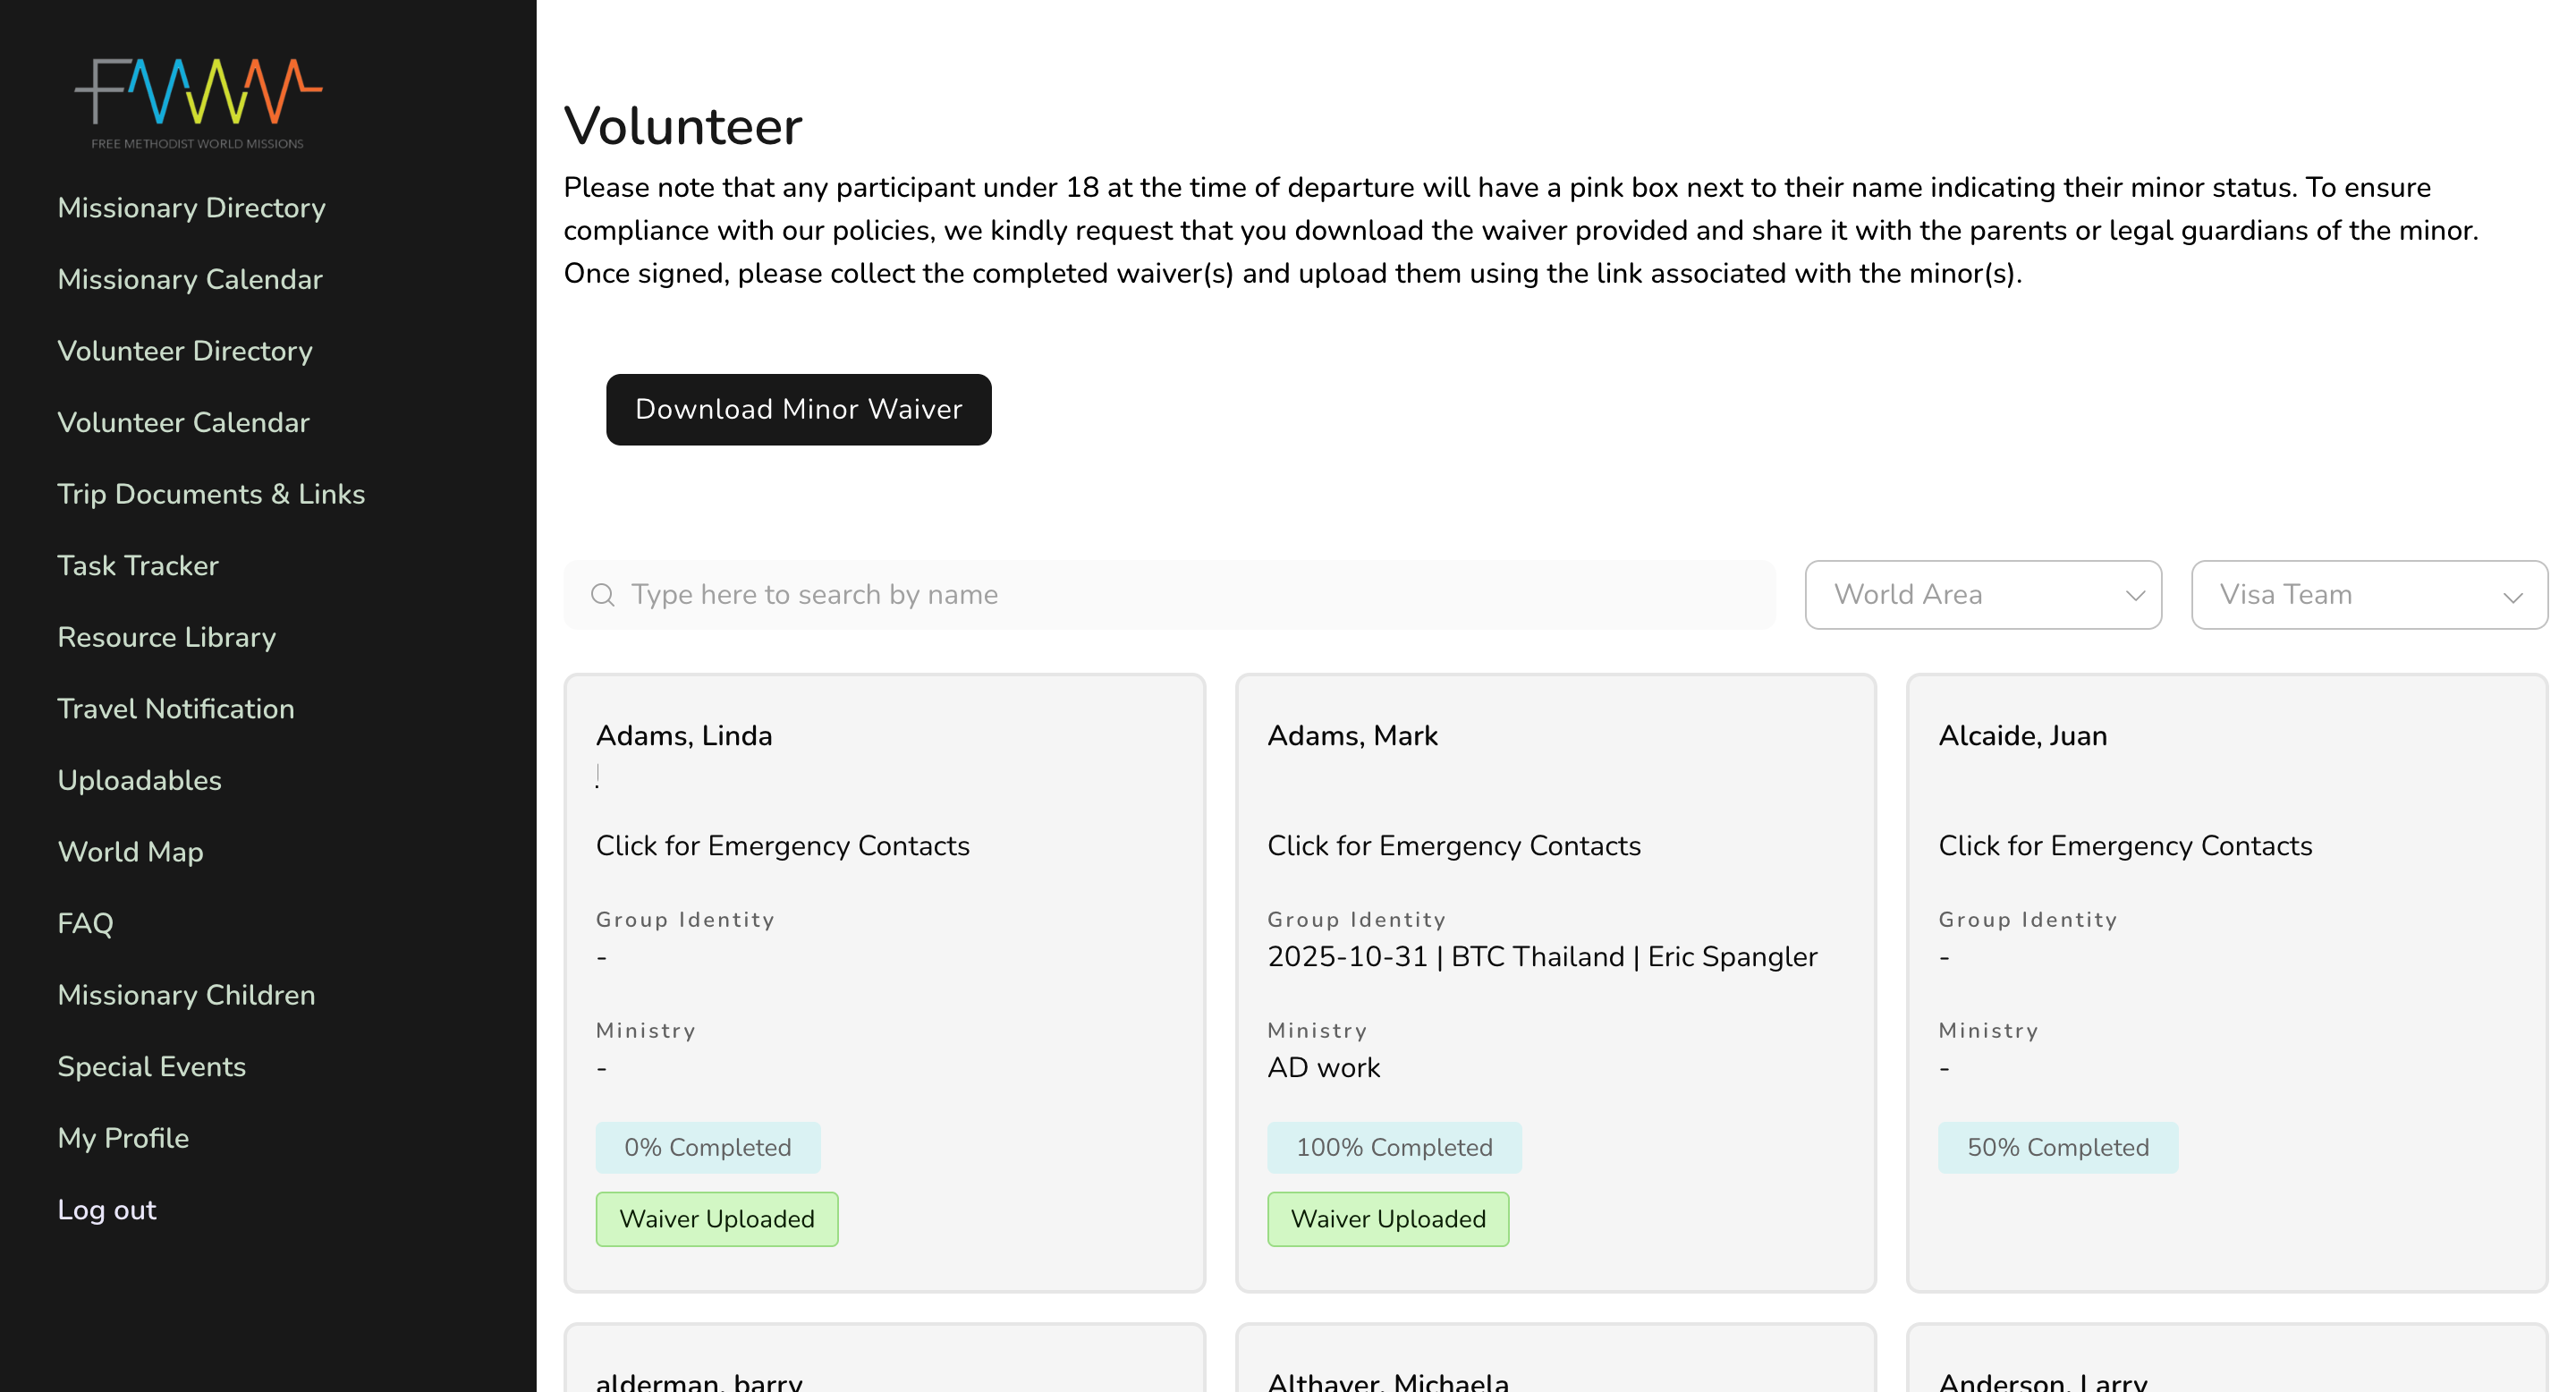The height and width of the screenshot is (1392, 2576).
Task: Click the World Area chevron arrow
Action: click(2135, 596)
